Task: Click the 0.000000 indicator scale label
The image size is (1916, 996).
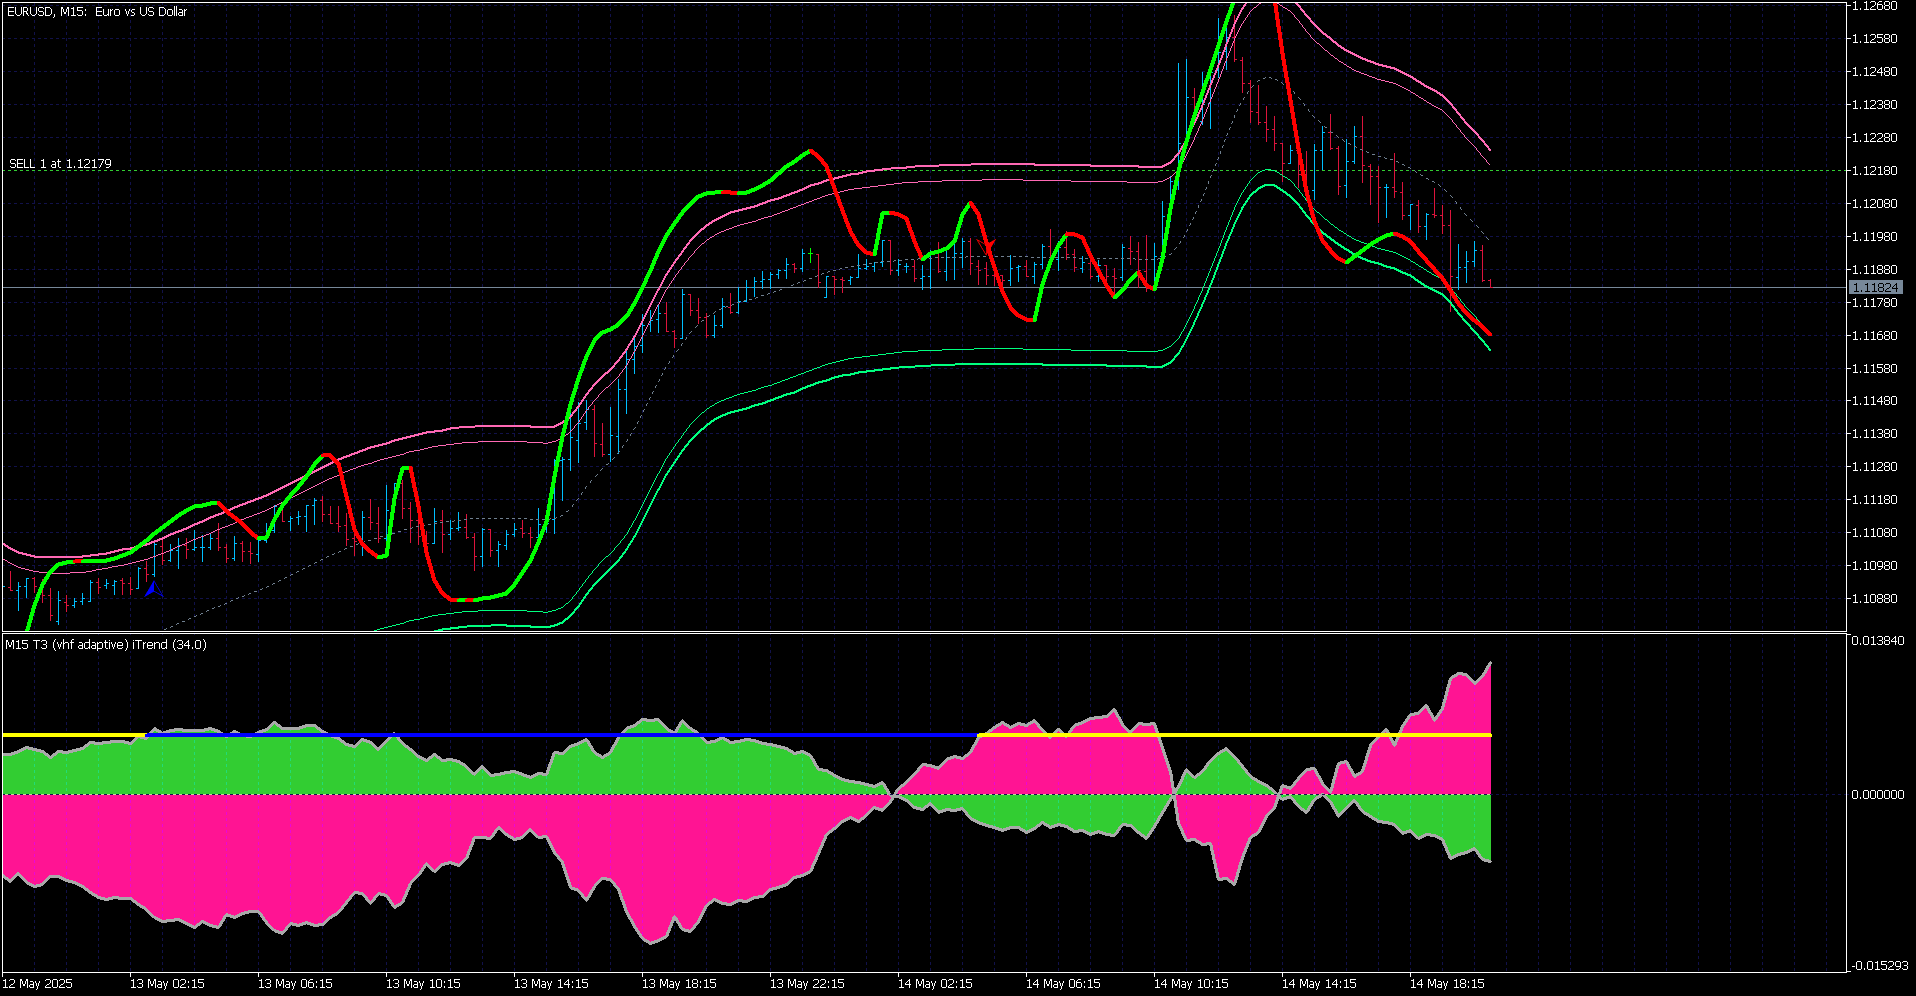Action: point(1877,794)
